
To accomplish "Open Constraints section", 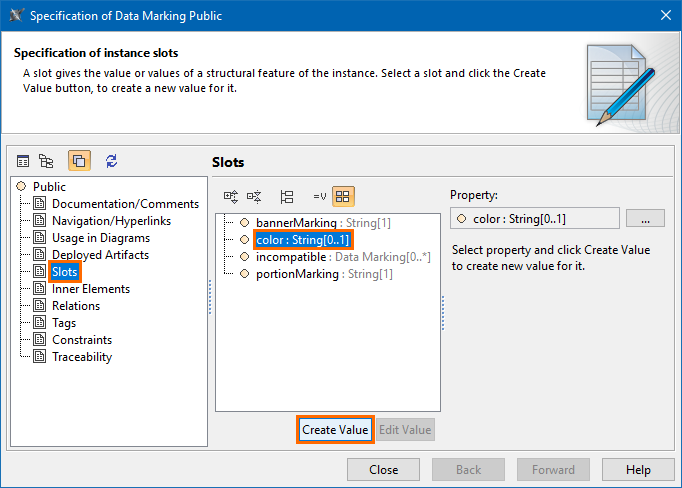I will [82, 340].
